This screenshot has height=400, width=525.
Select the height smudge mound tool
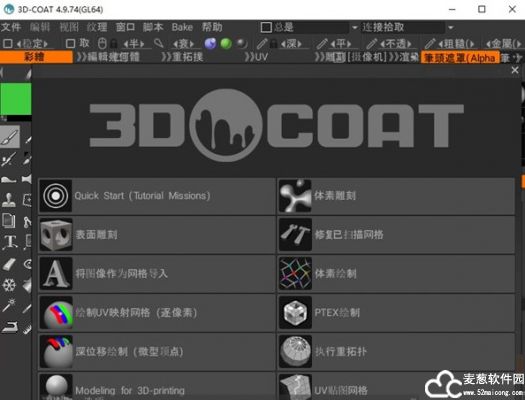click(9, 179)
